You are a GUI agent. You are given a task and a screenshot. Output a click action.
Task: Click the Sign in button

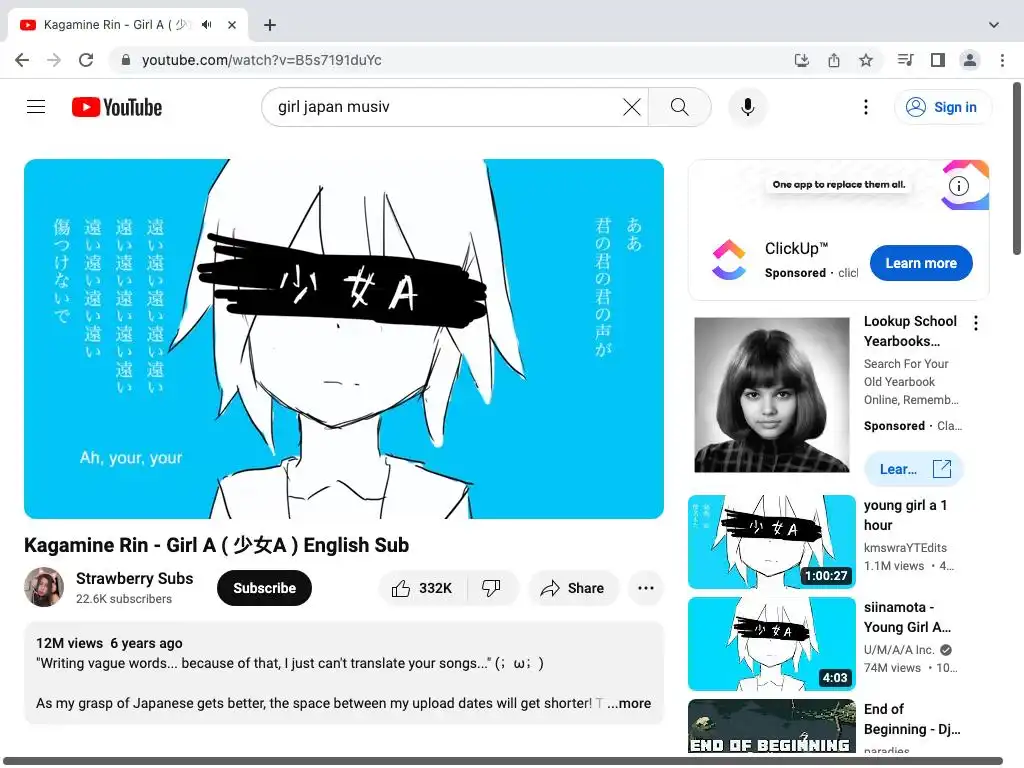(x=942, y=107)
